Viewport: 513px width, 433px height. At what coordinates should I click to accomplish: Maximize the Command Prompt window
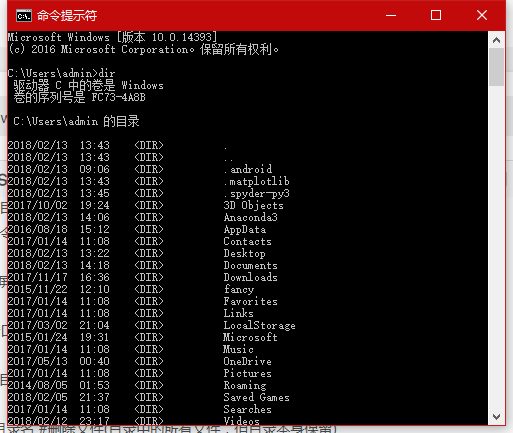(436, 15)
